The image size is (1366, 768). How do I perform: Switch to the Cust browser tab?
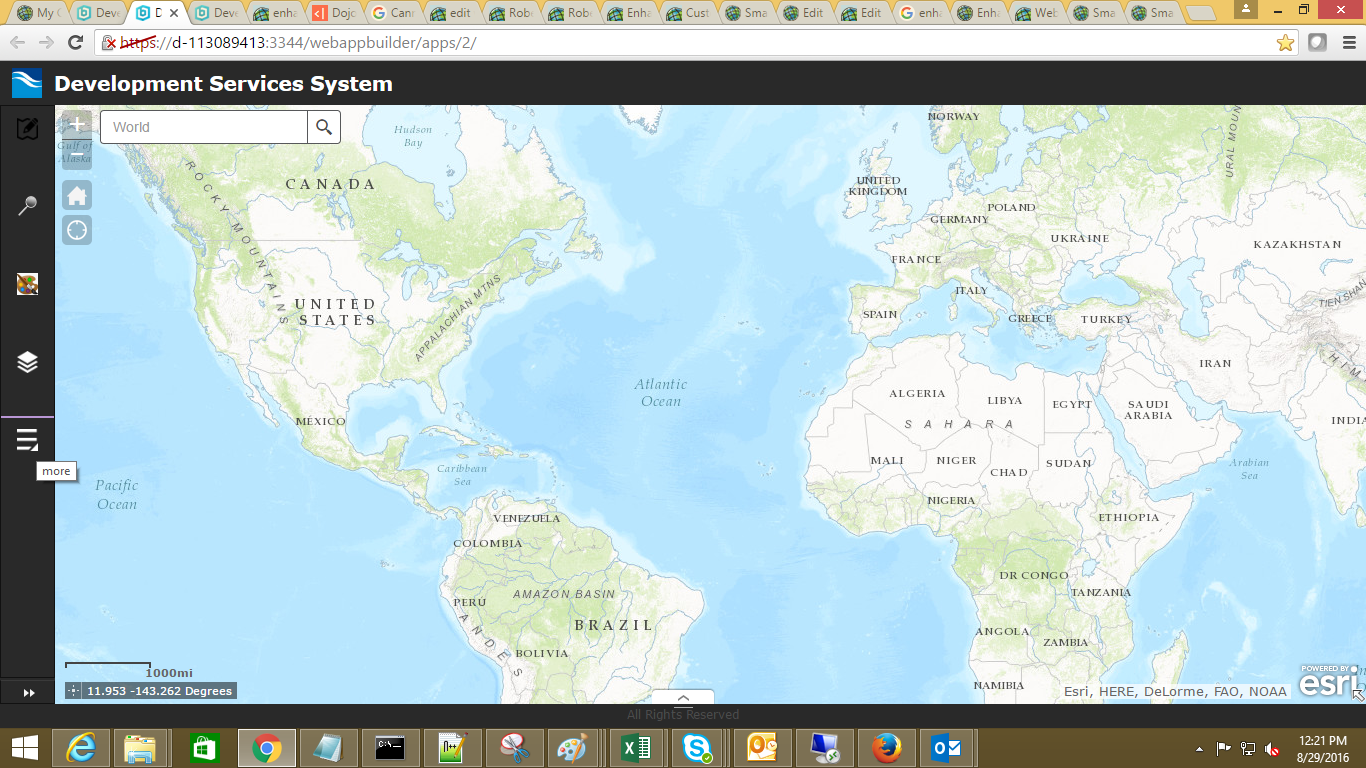687,14
